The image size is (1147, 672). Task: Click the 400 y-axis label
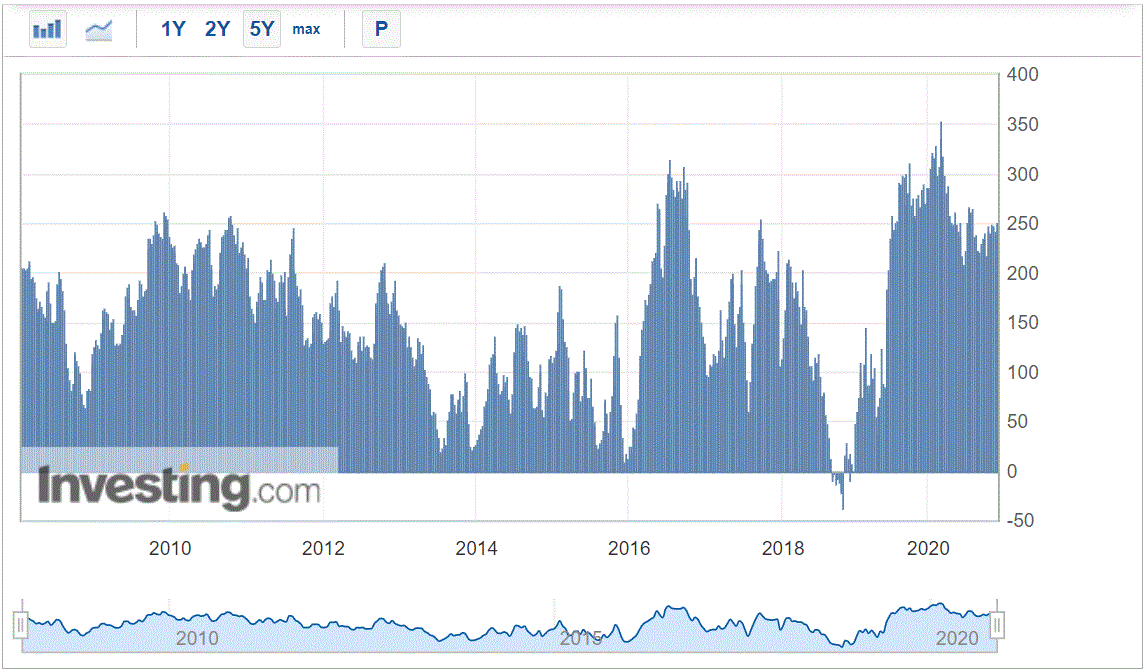(x=1023, y=75)
